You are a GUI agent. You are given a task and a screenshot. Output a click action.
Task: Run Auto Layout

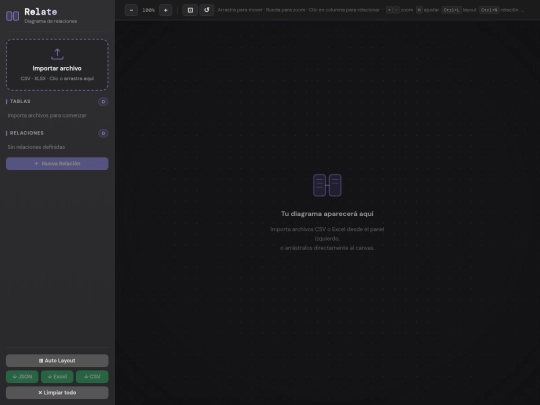[x=57, y=361]
